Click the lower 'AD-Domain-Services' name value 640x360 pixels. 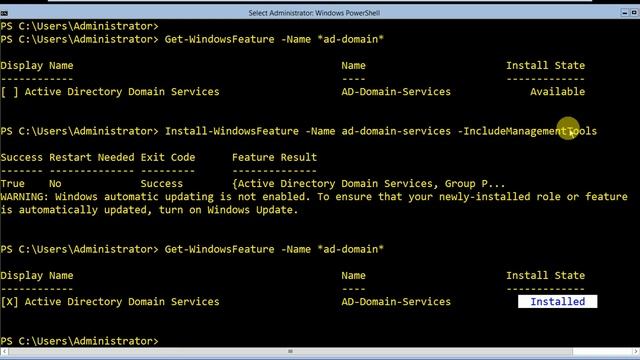(396, 302)
